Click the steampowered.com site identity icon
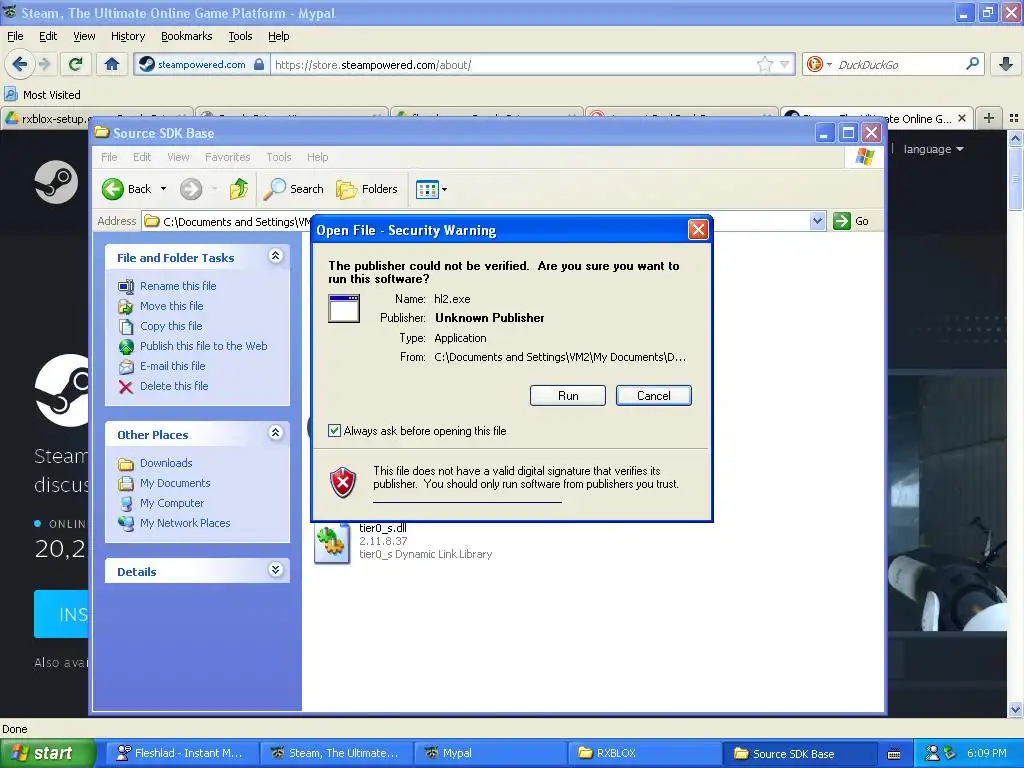Image resolution: width=1024 pixels, height=768 pixels. 201,64
